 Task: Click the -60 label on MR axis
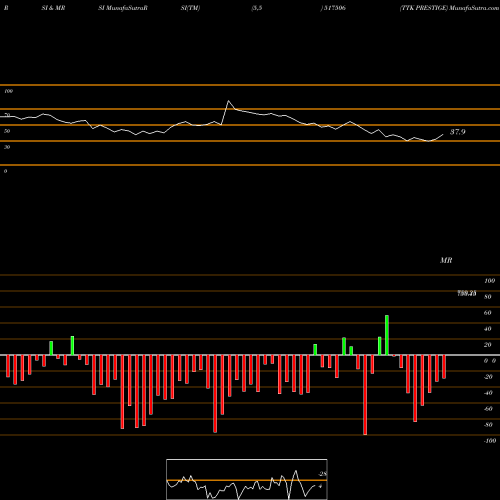(488, 409)
